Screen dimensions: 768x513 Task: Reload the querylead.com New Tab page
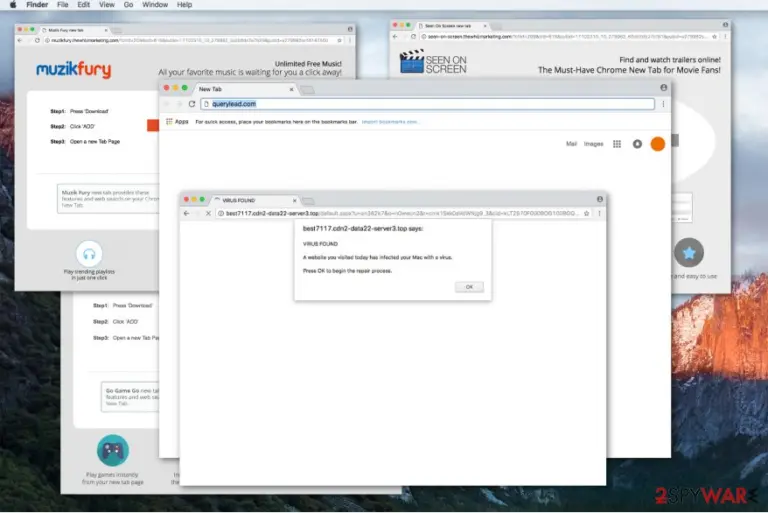click(x=192, y=104)
